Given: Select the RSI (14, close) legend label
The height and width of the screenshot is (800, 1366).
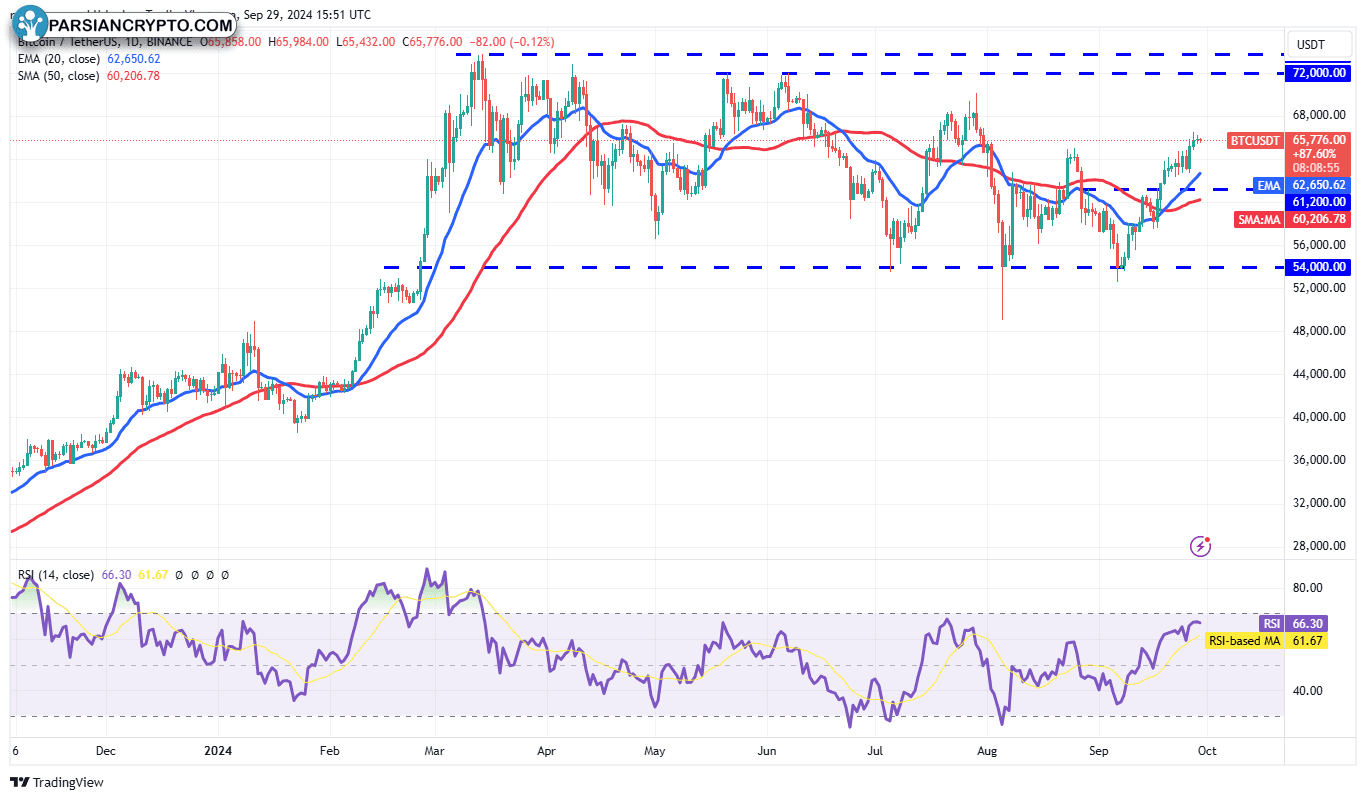Looking at the screenshot, I should coord(56,575).
